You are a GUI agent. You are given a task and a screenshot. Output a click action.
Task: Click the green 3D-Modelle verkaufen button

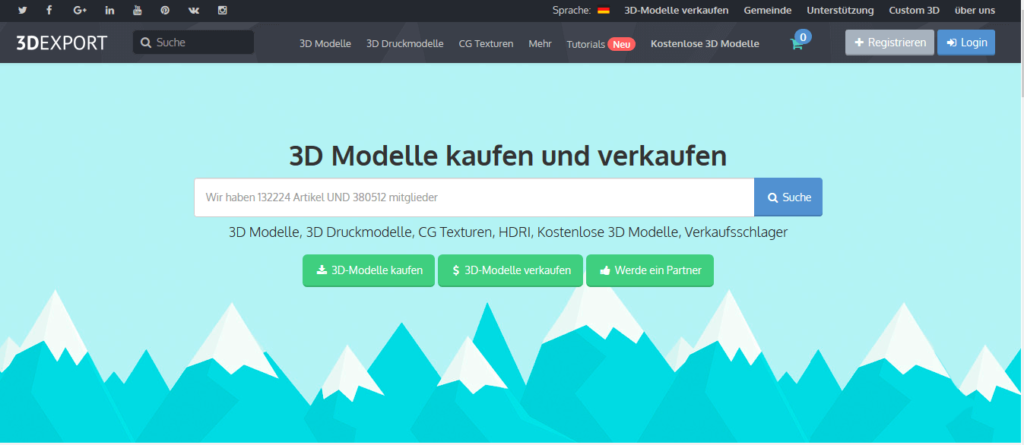pos(510,270)
